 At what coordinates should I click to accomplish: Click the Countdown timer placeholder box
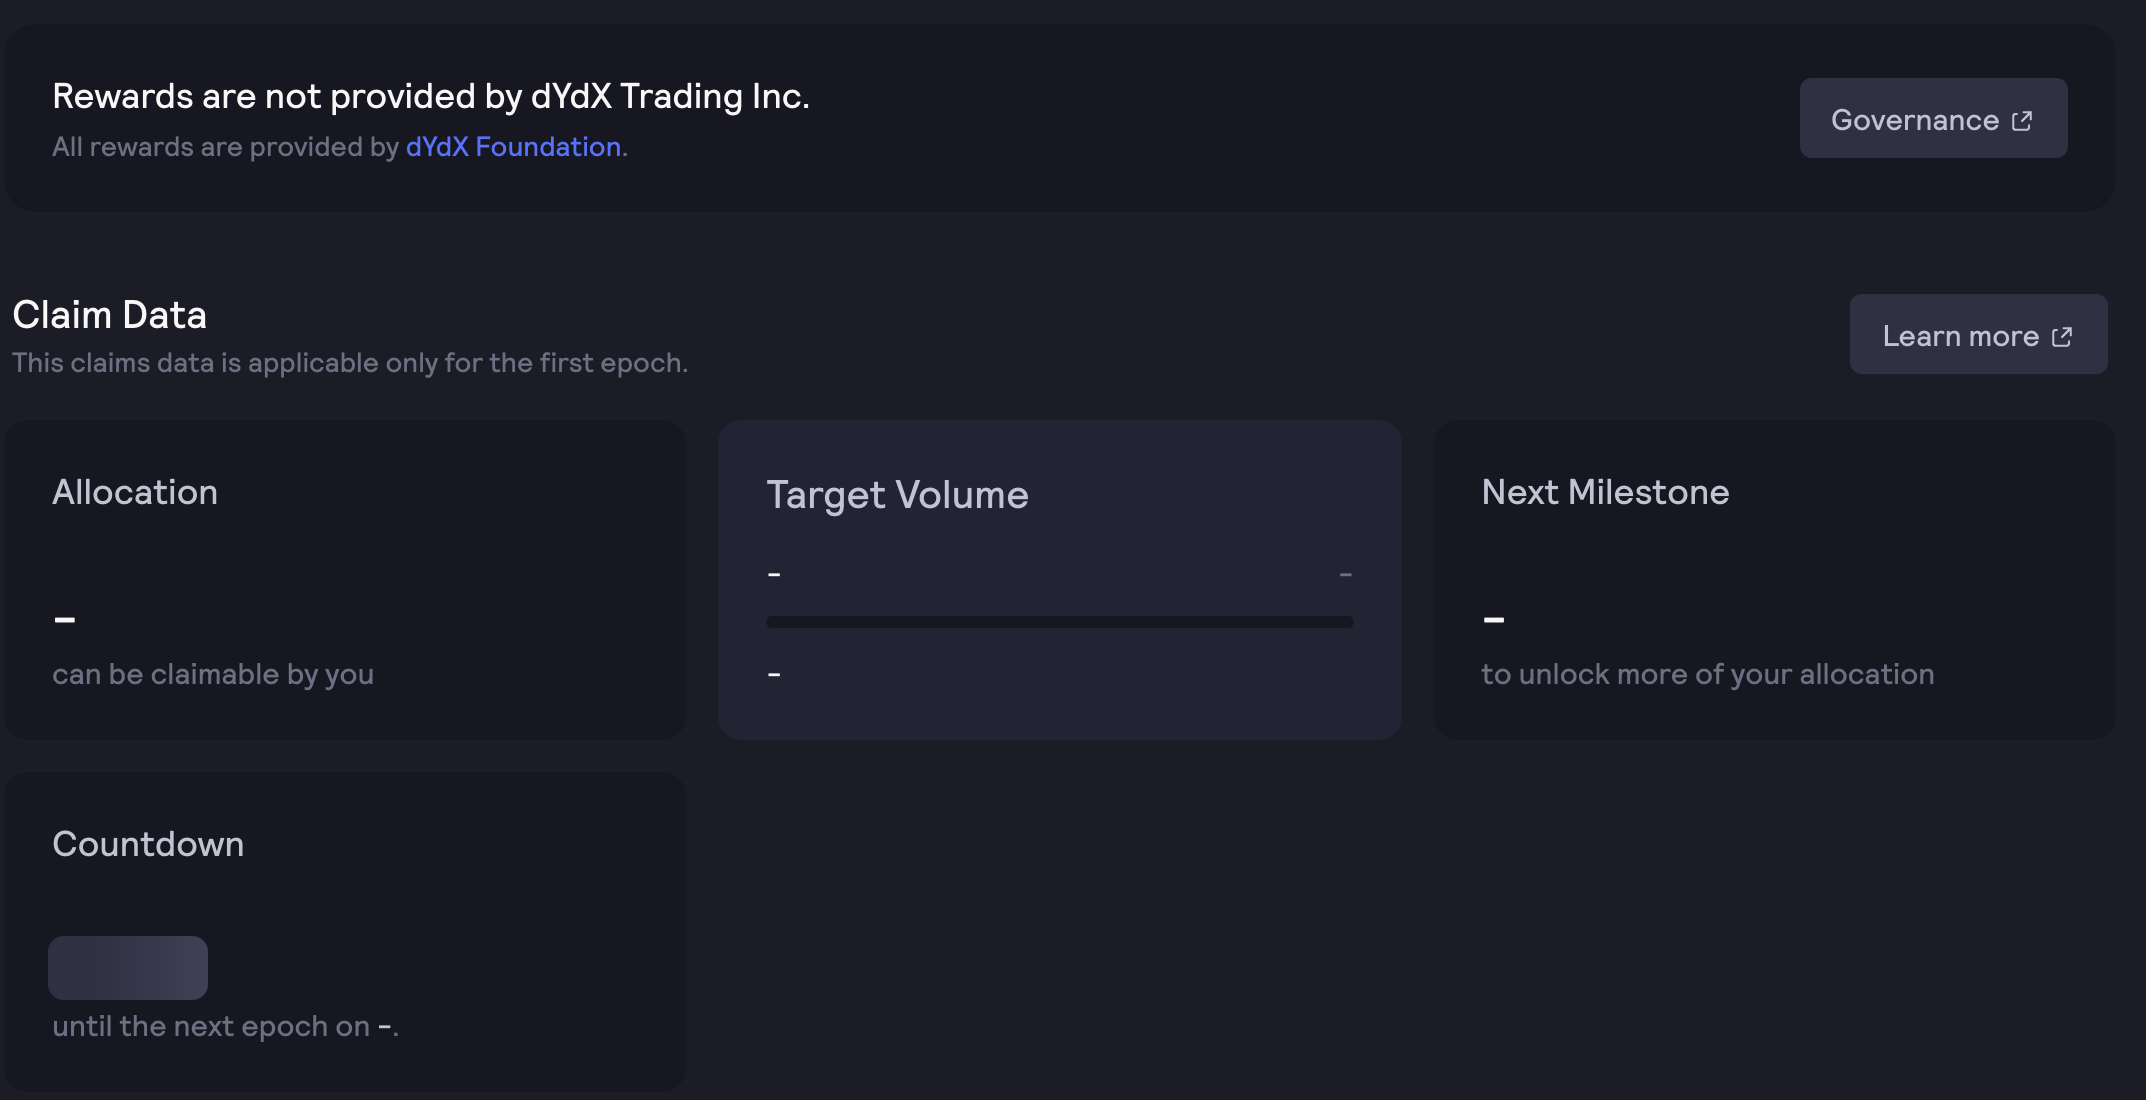128,968
